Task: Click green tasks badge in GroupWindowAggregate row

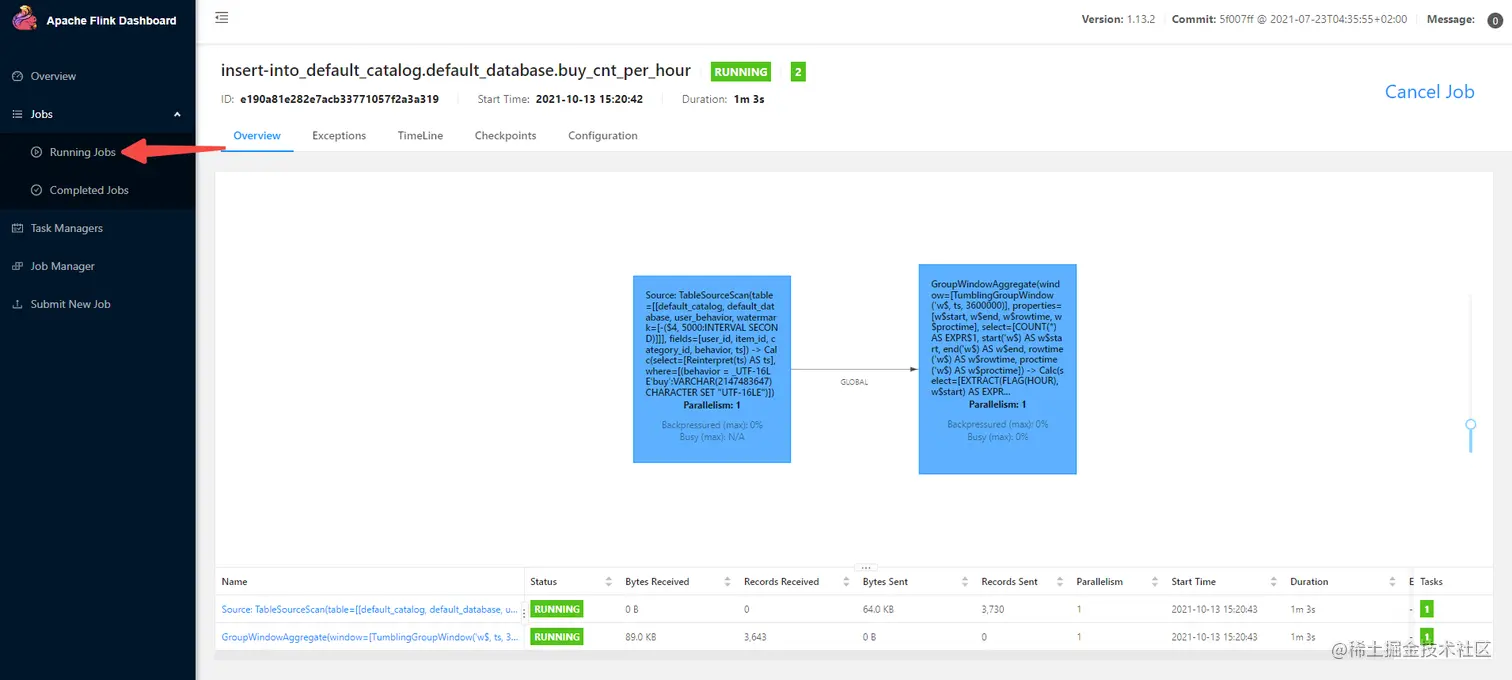Action: (x=1427, y=637)
